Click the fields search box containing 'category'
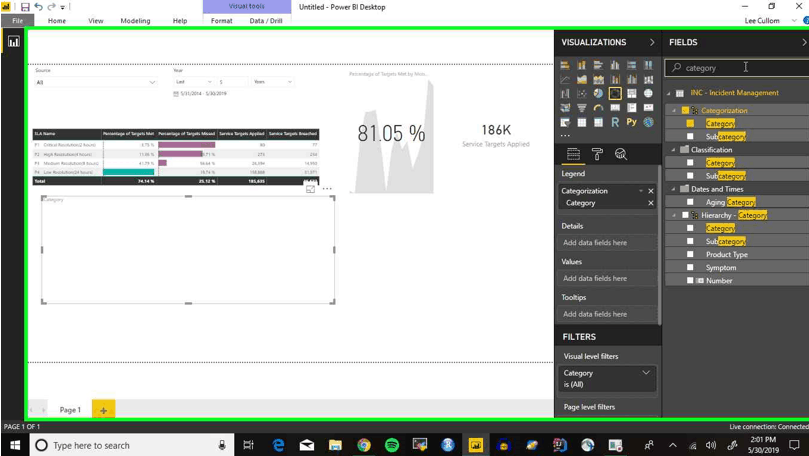 click(737, 68)
